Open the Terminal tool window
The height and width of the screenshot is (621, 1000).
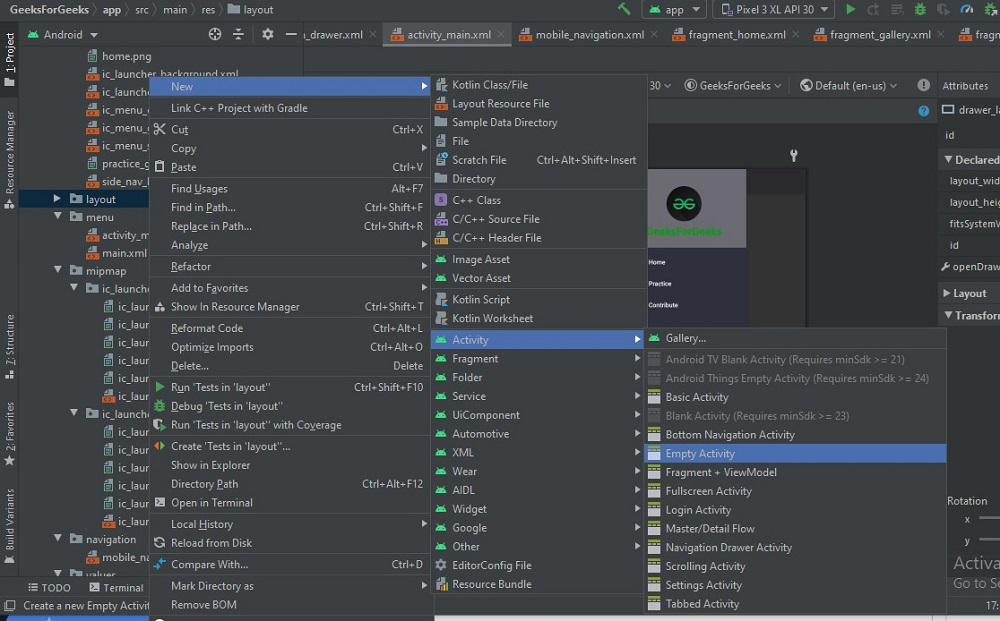point(116,588)
